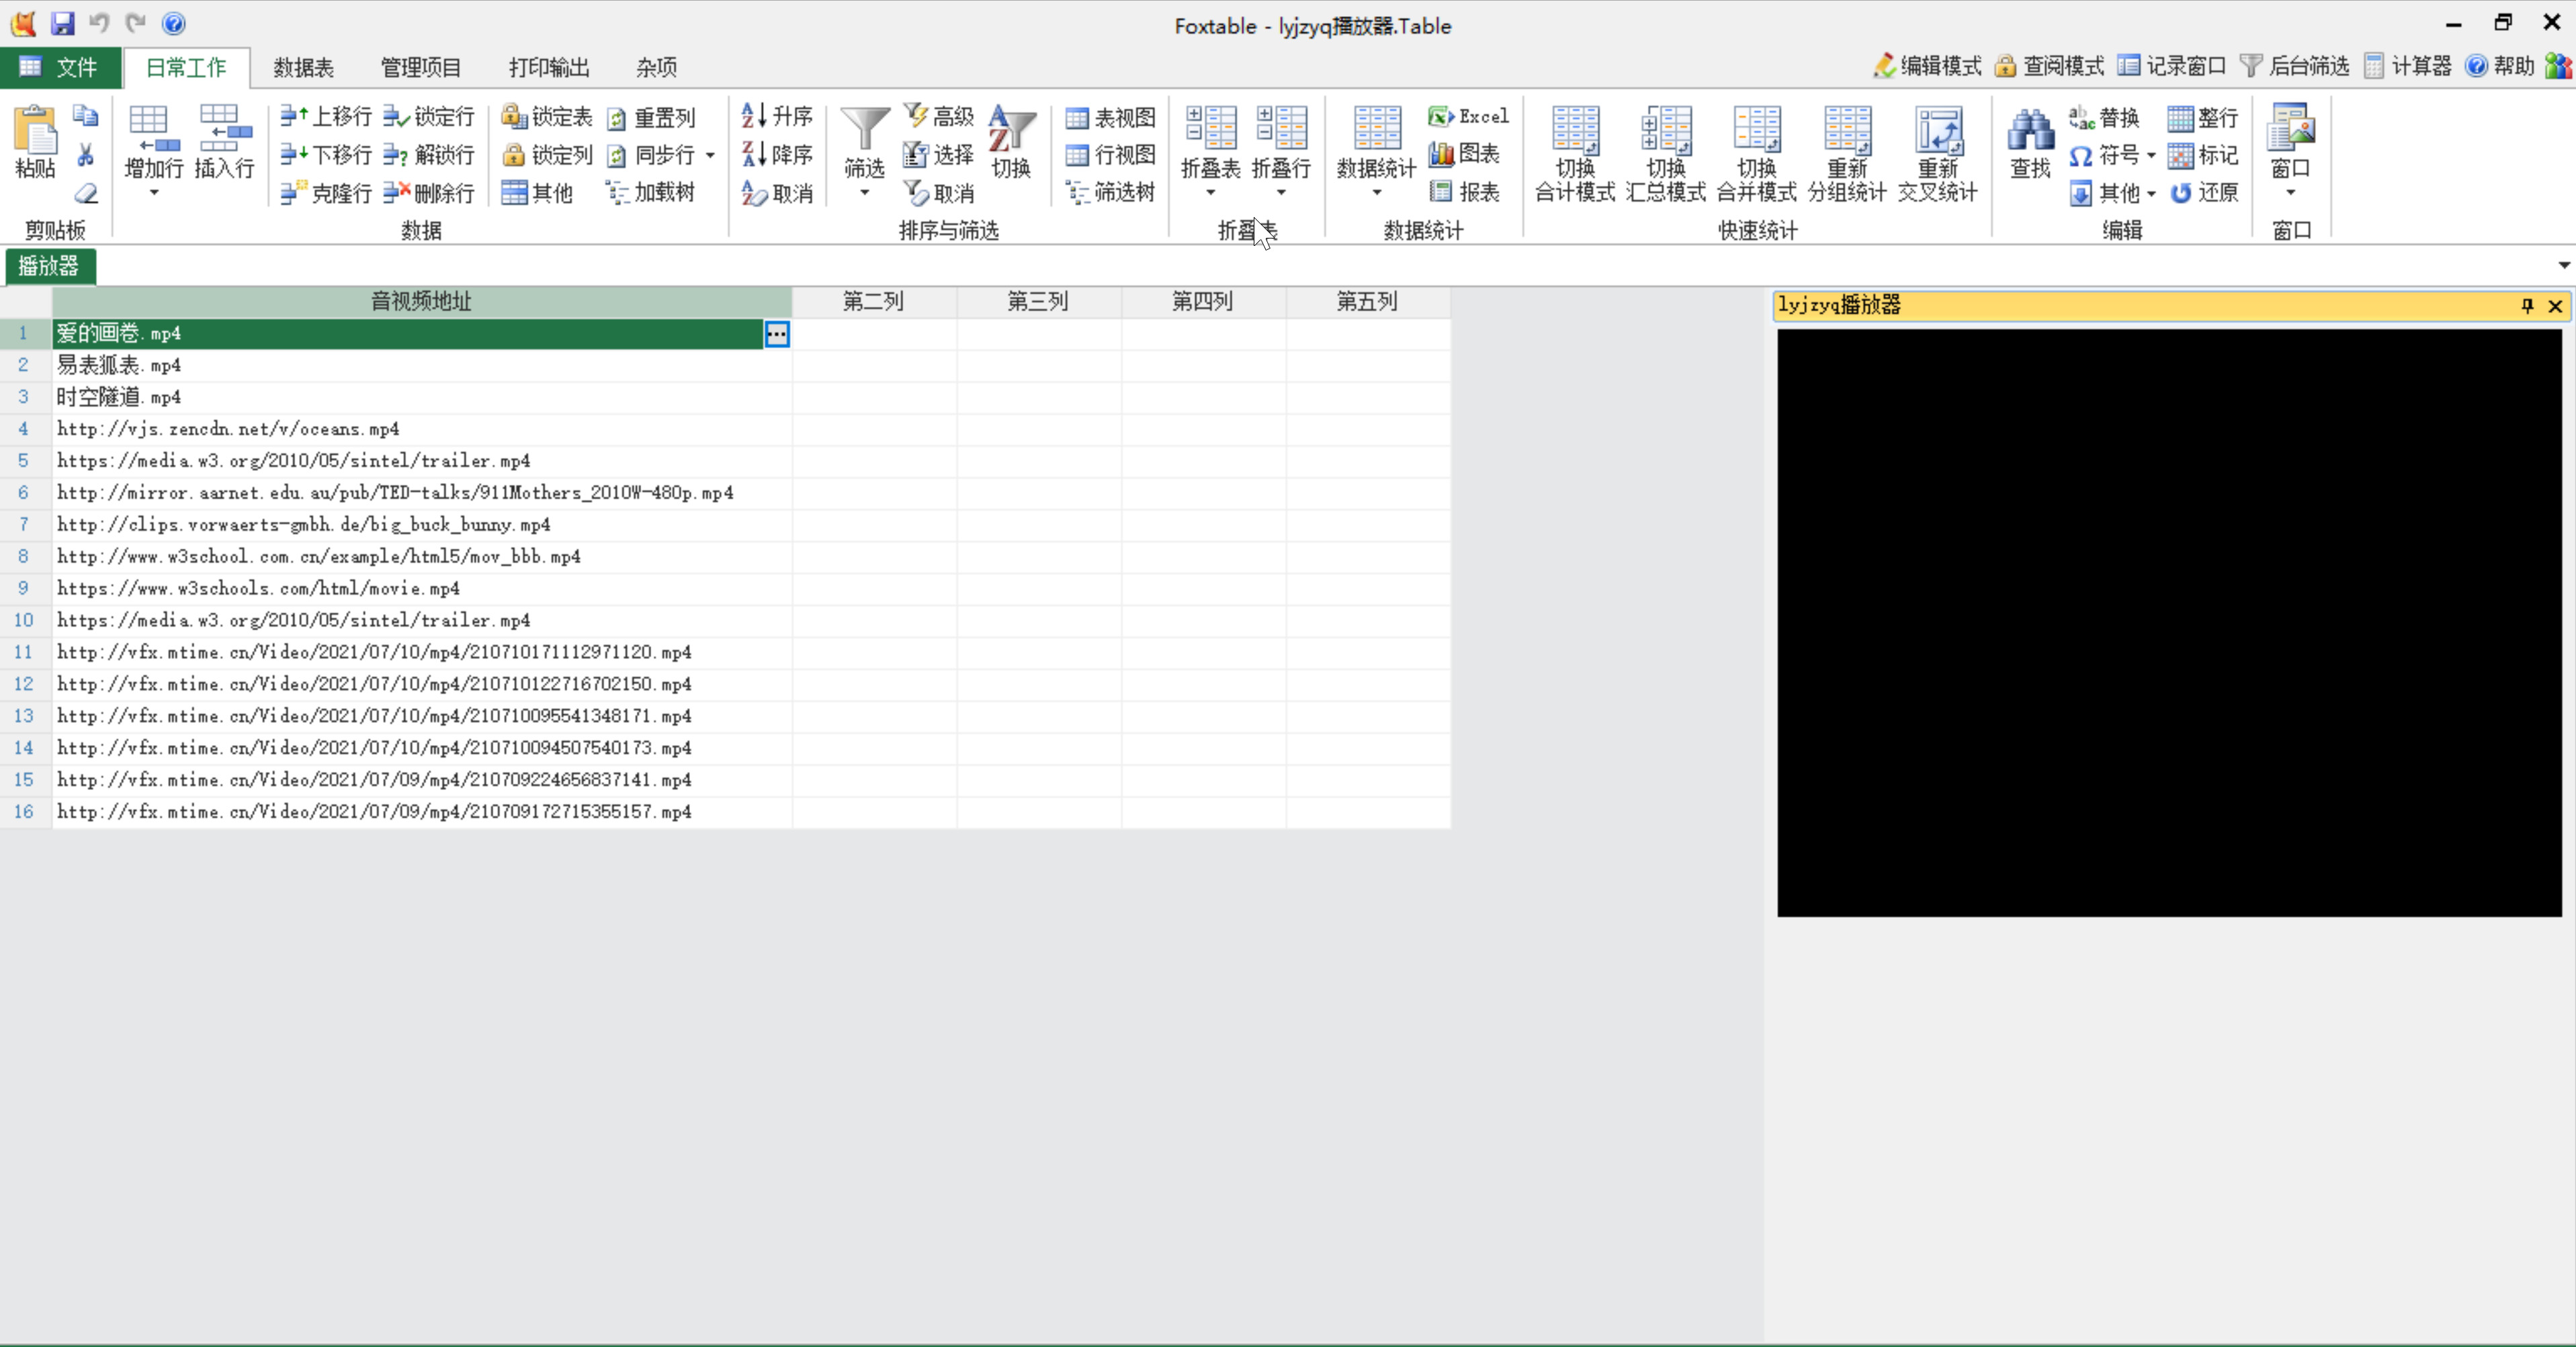Viewport: 2576px width, 1347px height.
Task: Pin the lyjzyq播放器 panel
Action: [x=2527, y=306]
